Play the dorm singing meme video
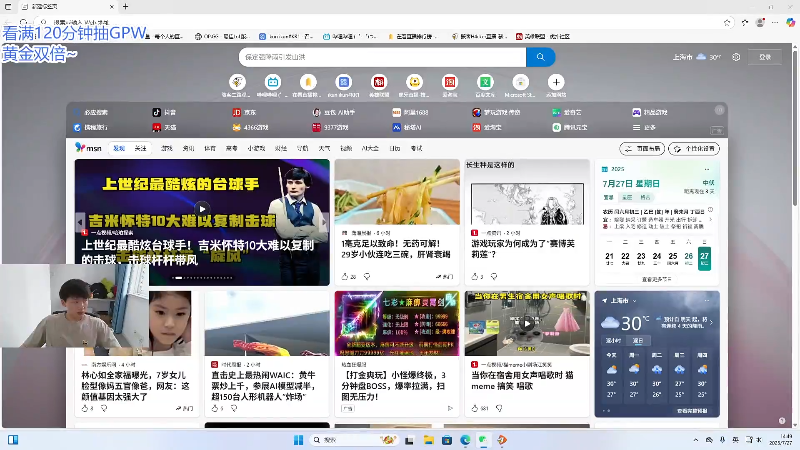Image resolution: width=800 pixels, height=450 pixels. tap(527, 323)
